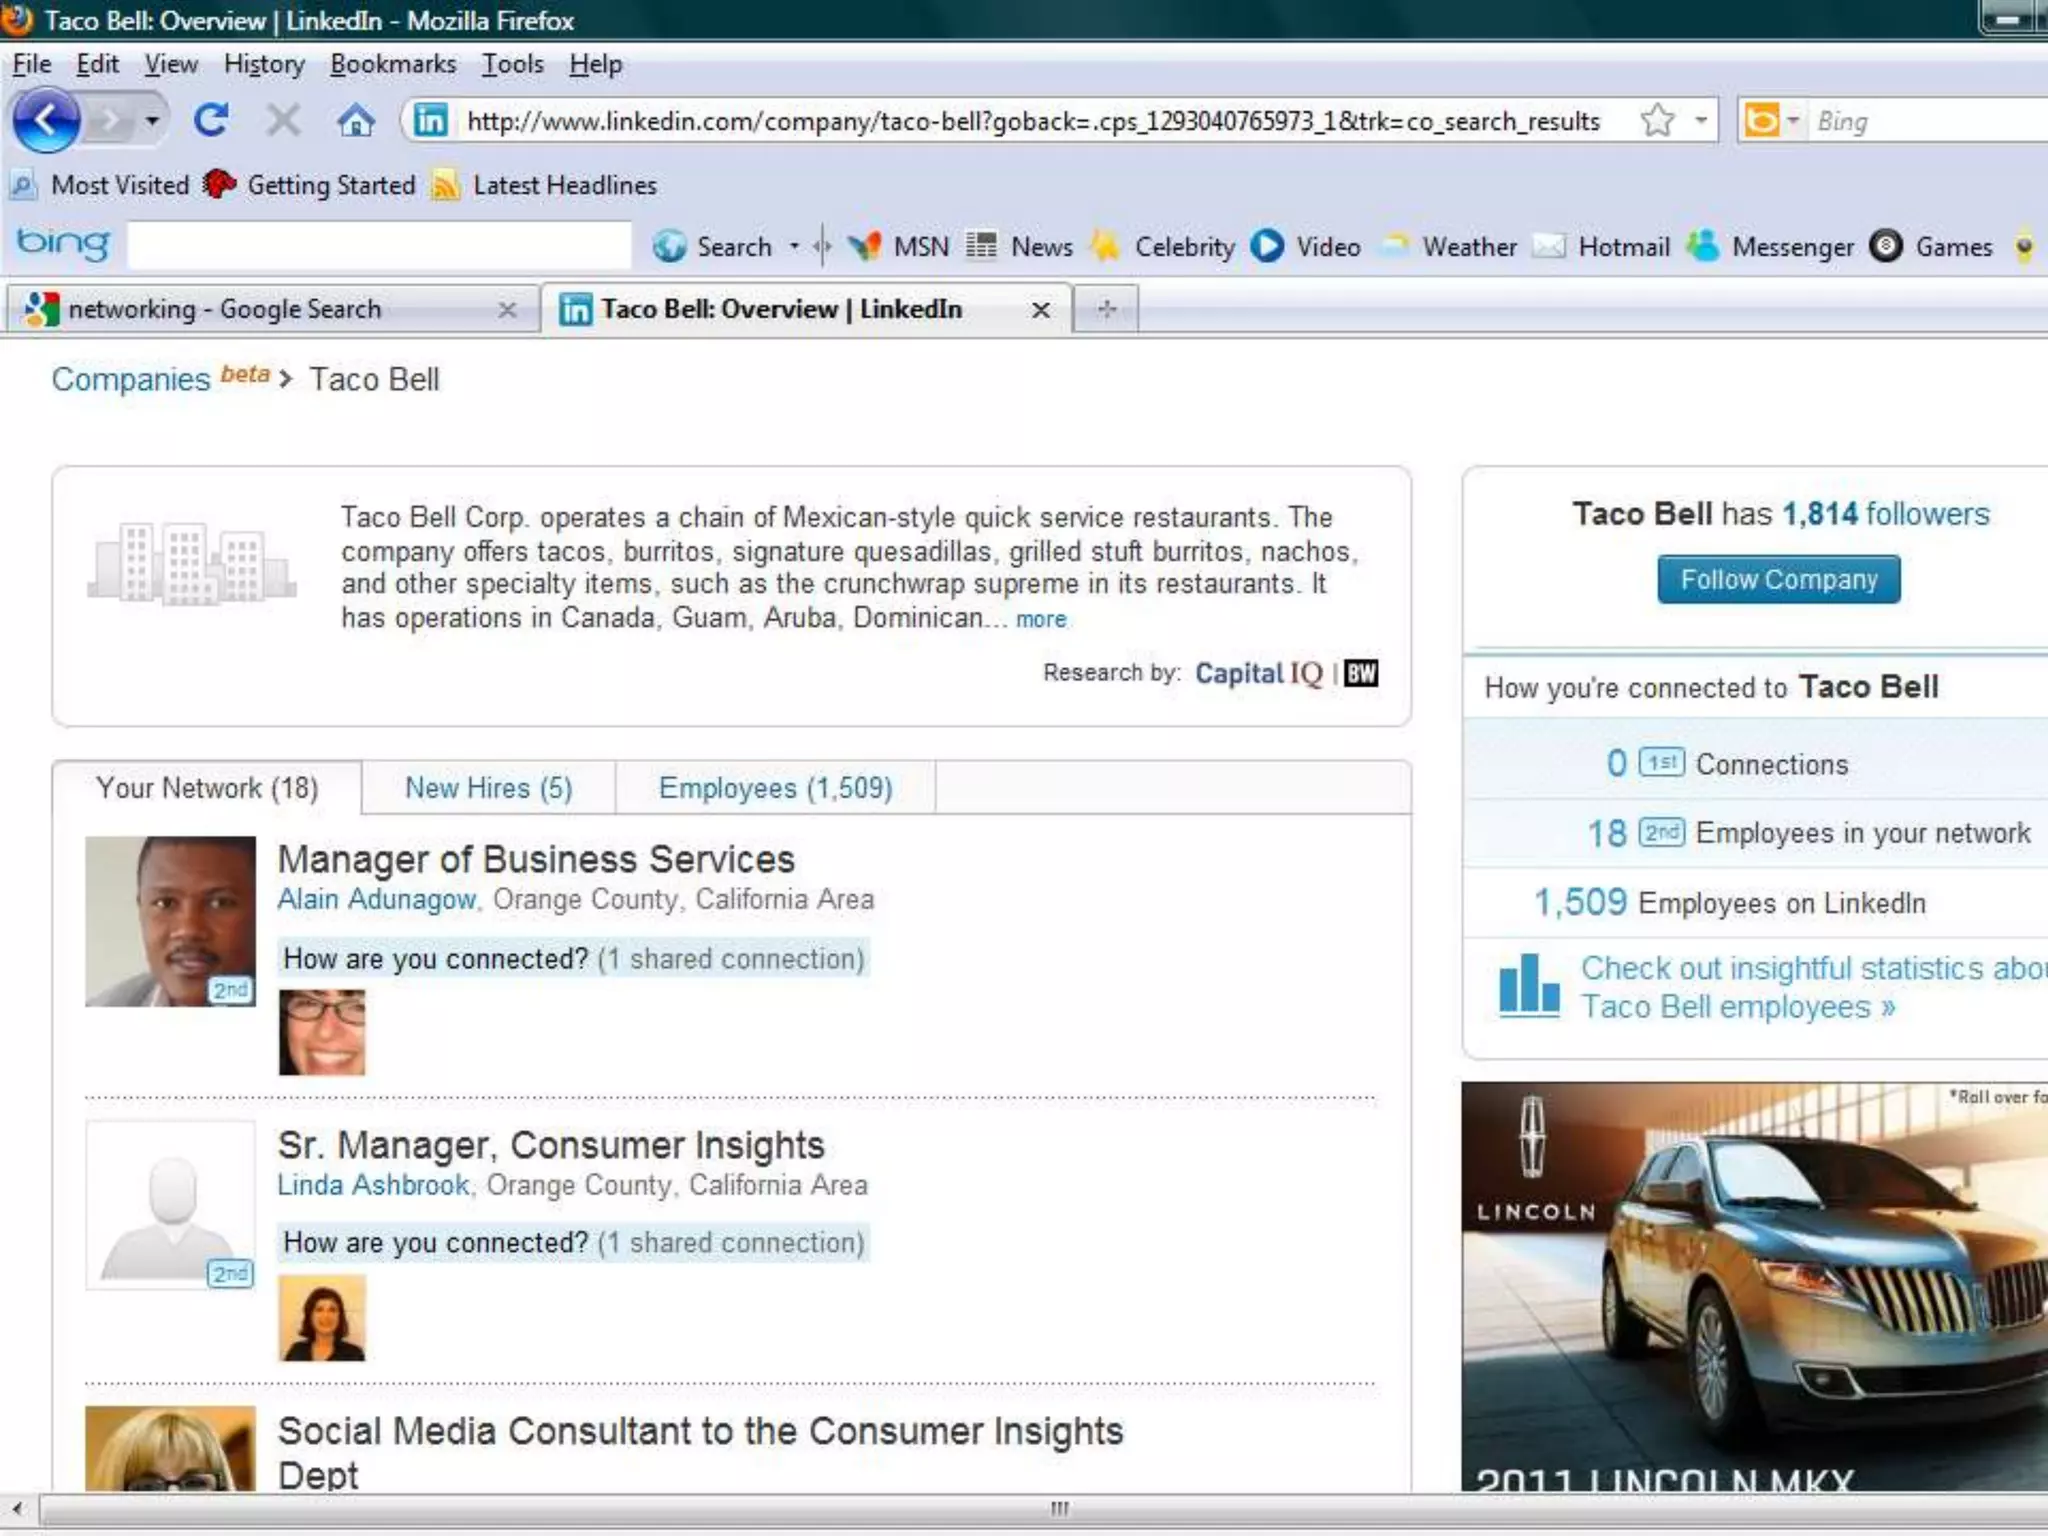
Task: Open Video on the Bing toolbar
Action: point(1305,246)
